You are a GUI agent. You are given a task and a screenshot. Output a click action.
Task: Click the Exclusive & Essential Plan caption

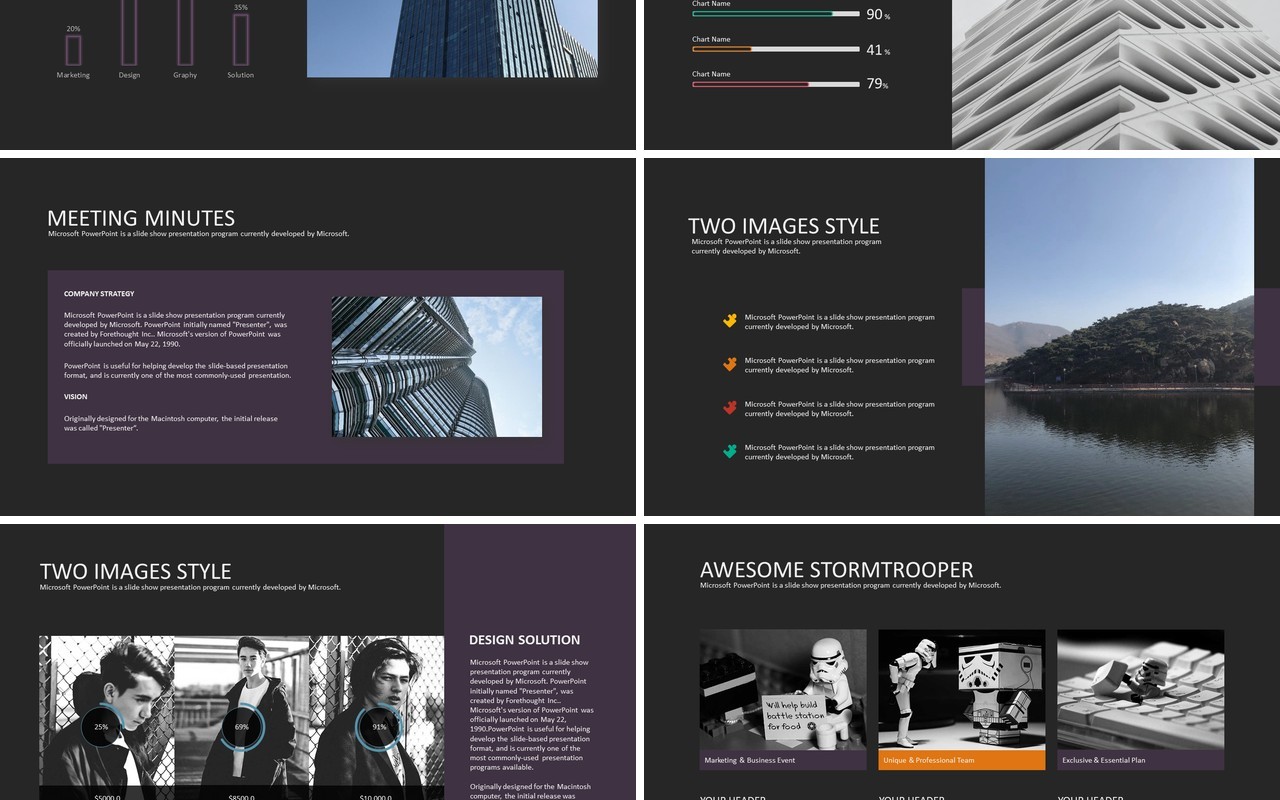(1141, 760)
